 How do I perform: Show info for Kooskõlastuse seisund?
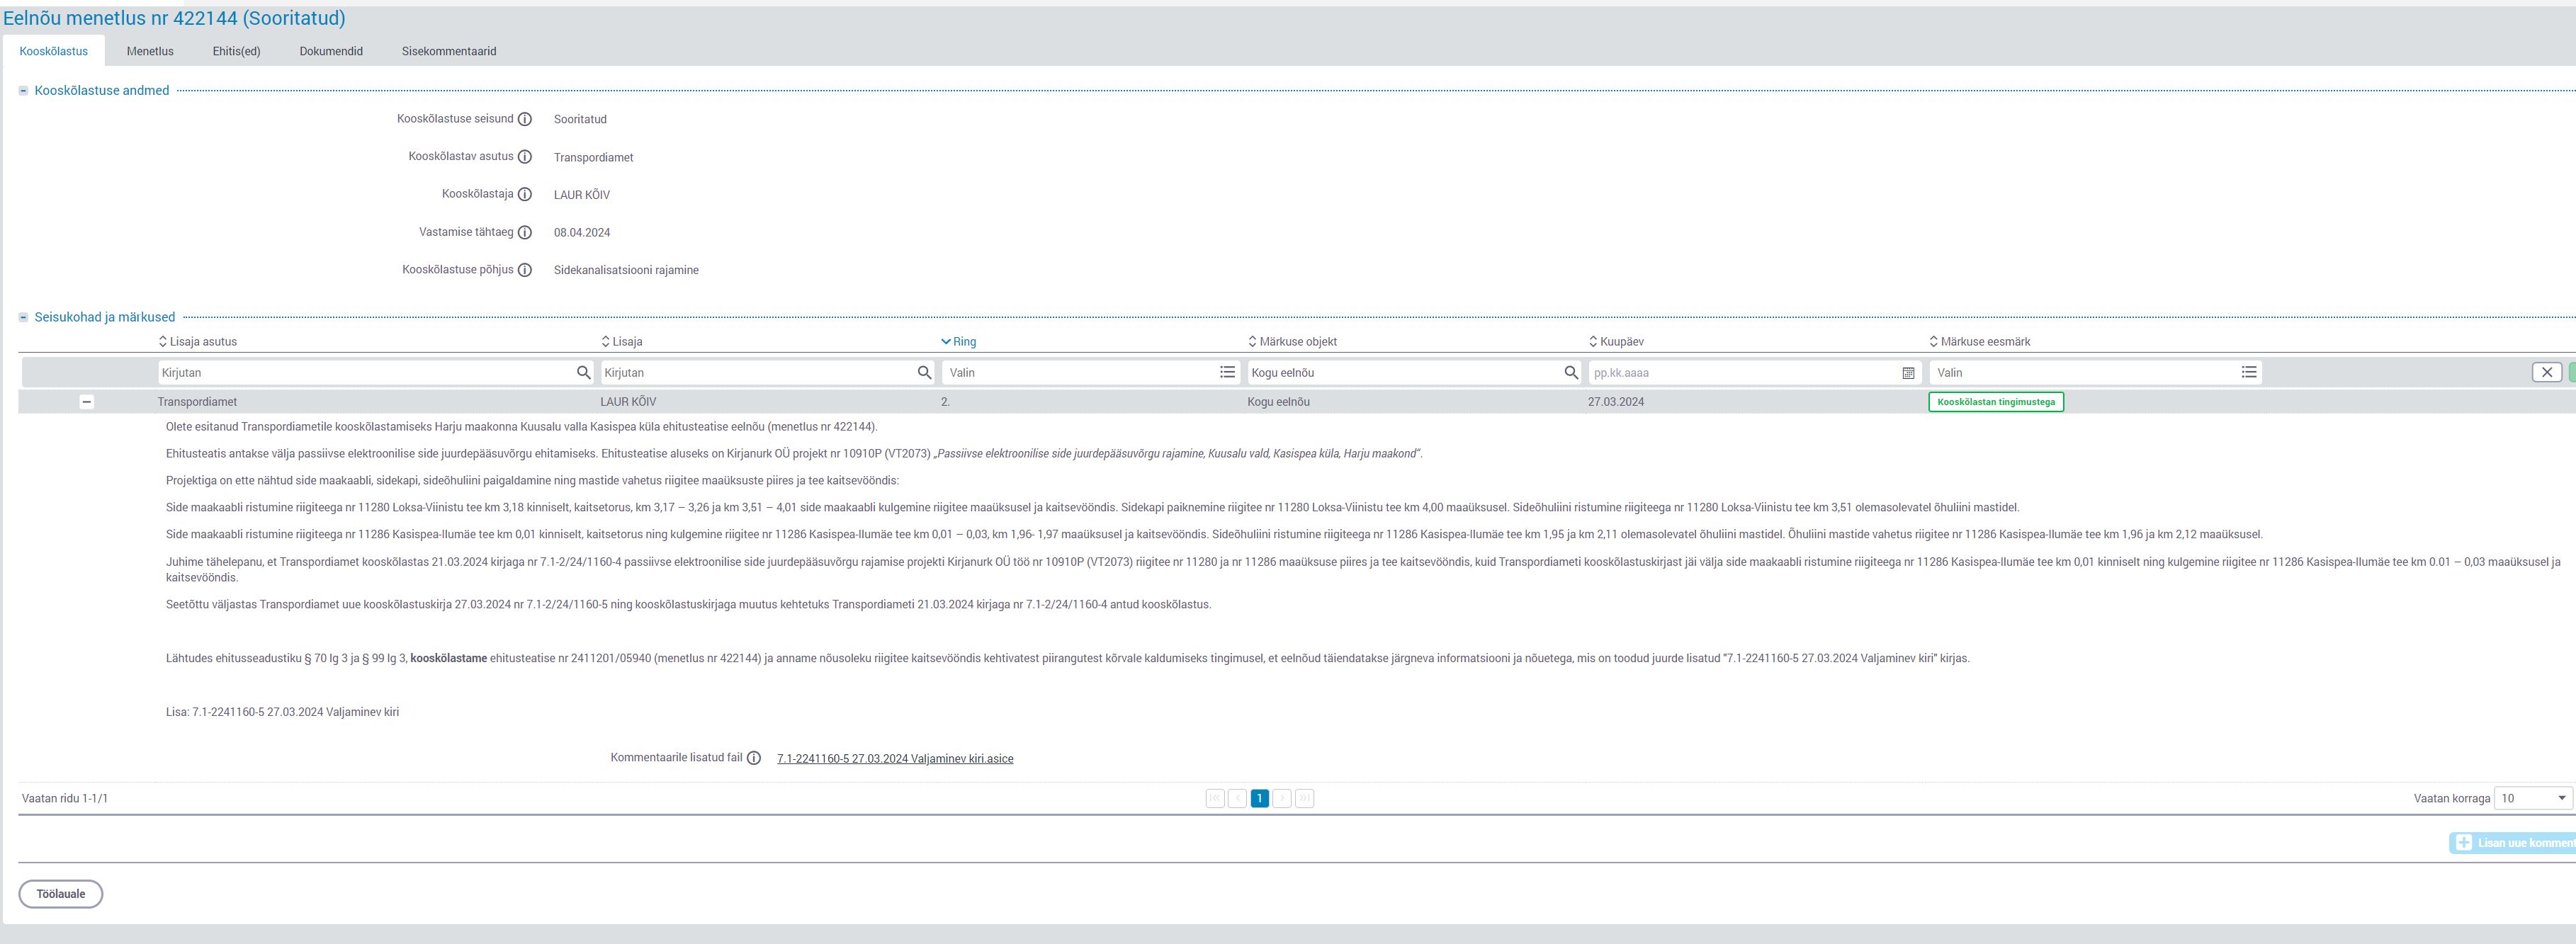525,119
